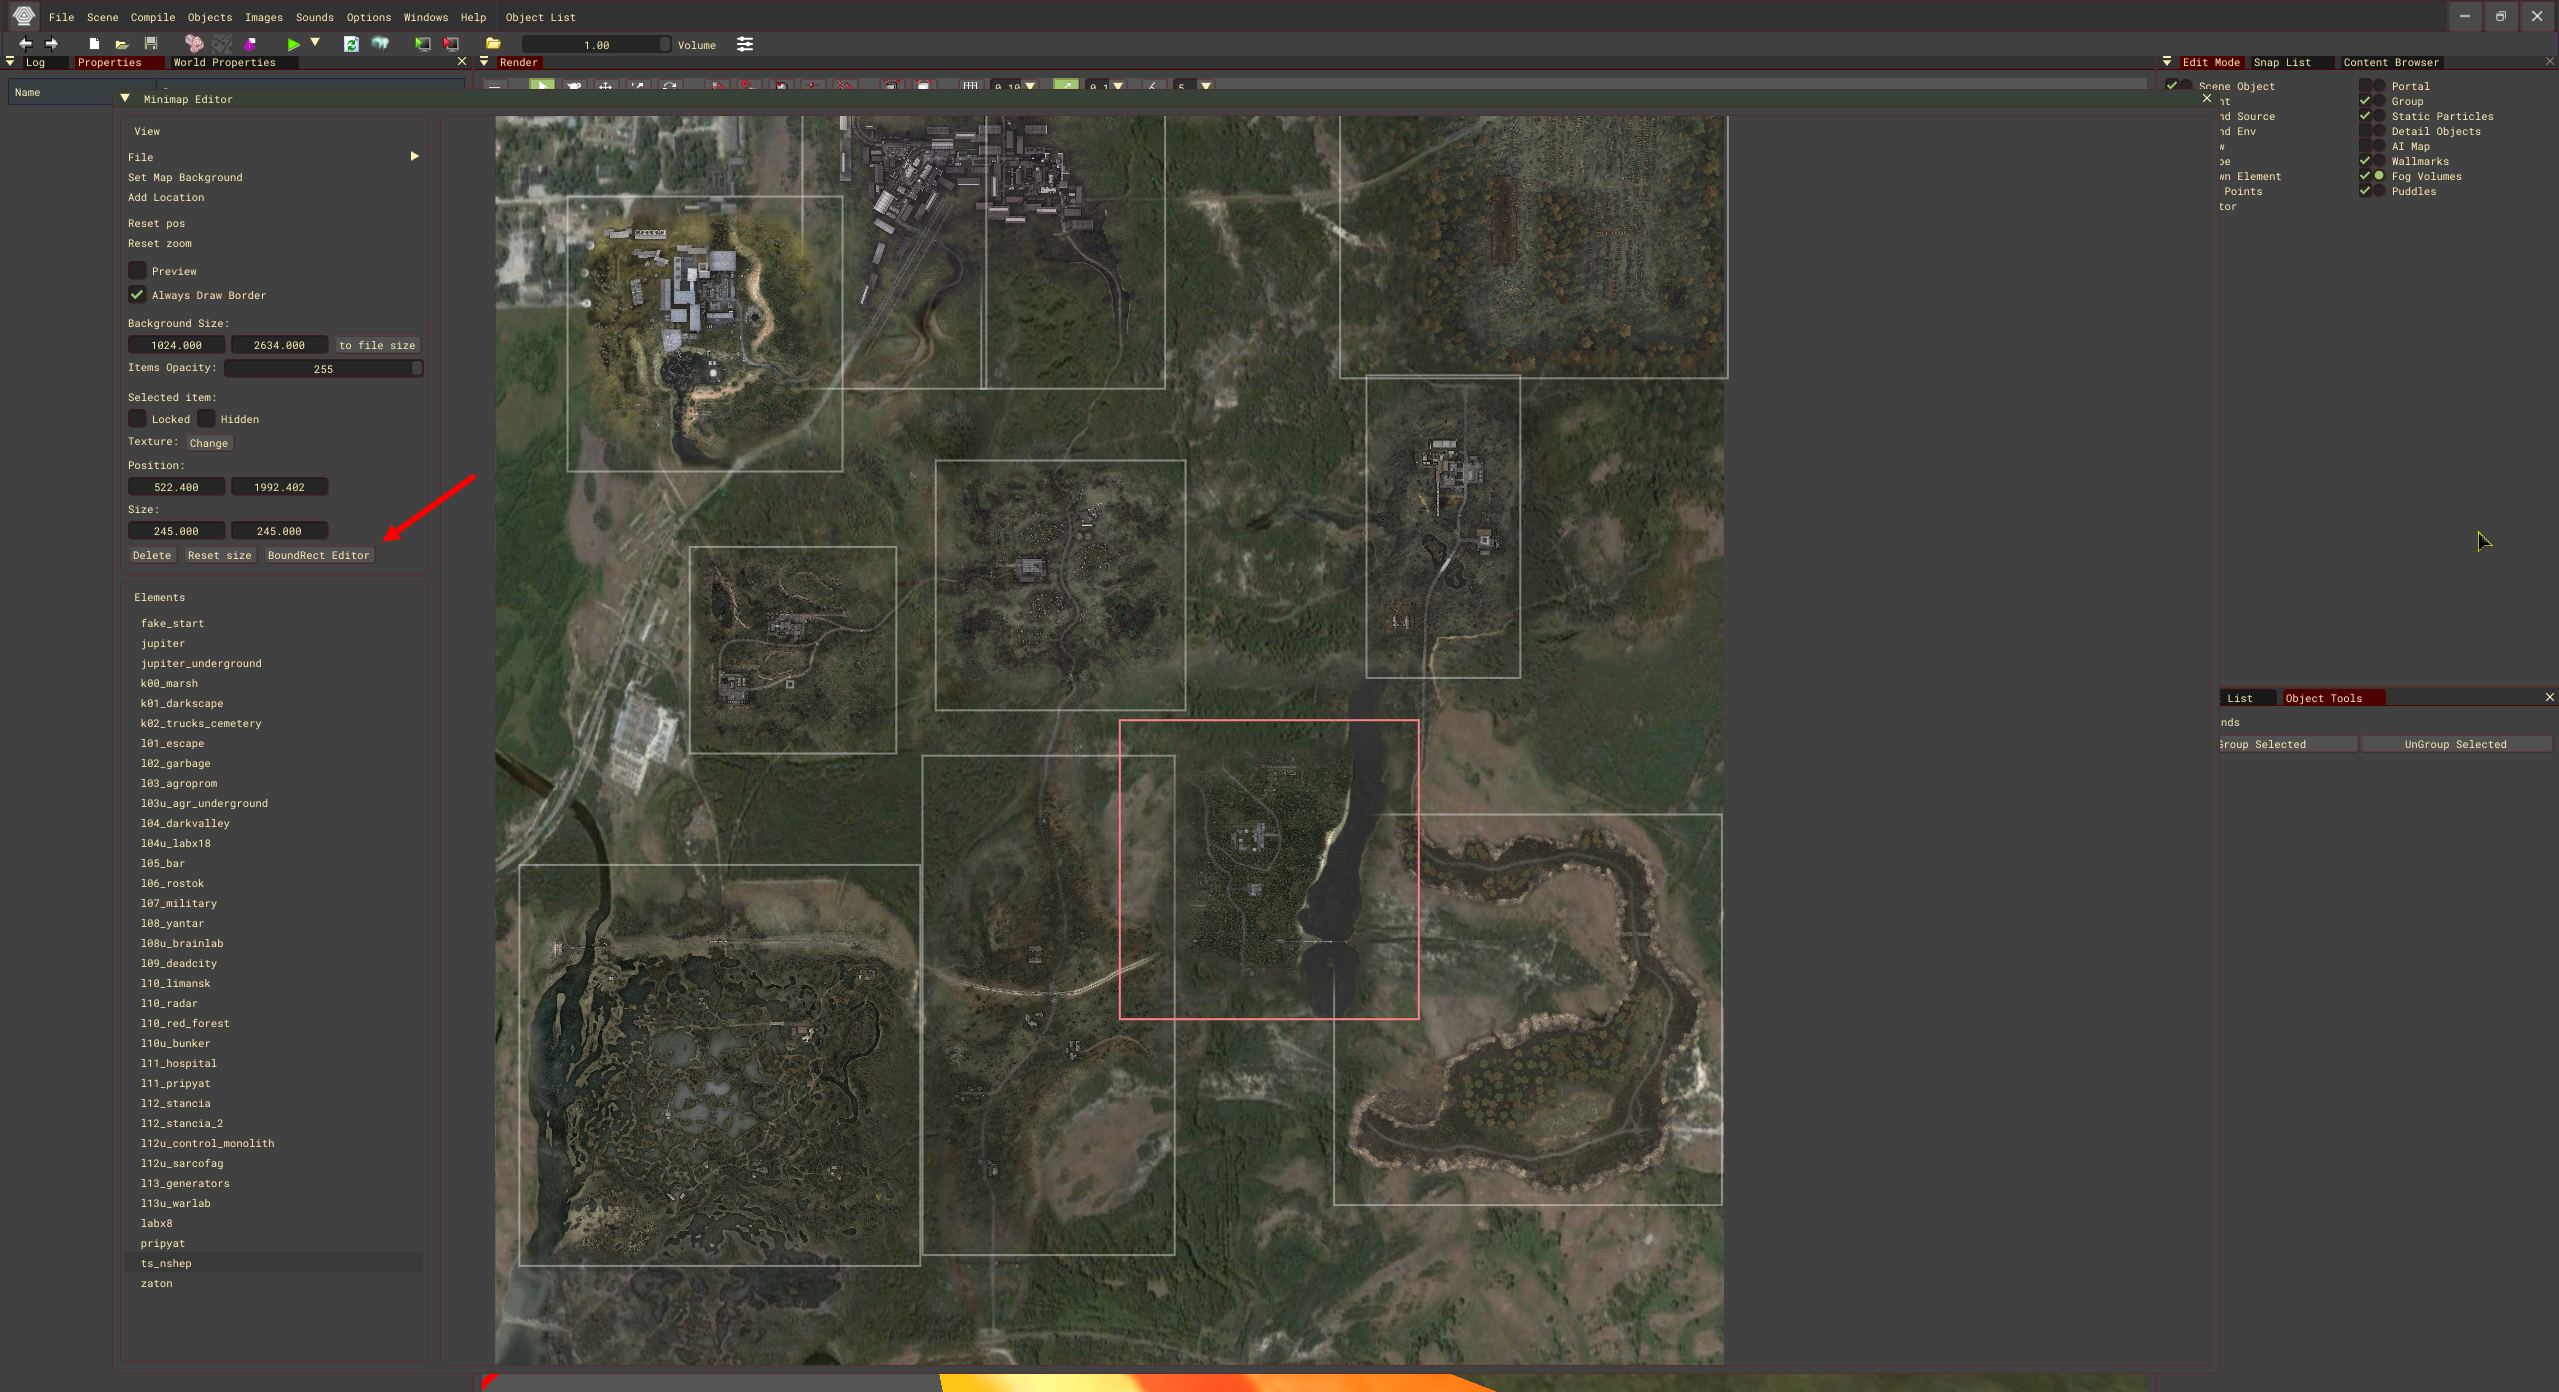Image resolution: width=2559 pixels, height=1392 pixels.
Task: Toggle the Locked checkbox for the selected item
Action: tap(137, 419)
